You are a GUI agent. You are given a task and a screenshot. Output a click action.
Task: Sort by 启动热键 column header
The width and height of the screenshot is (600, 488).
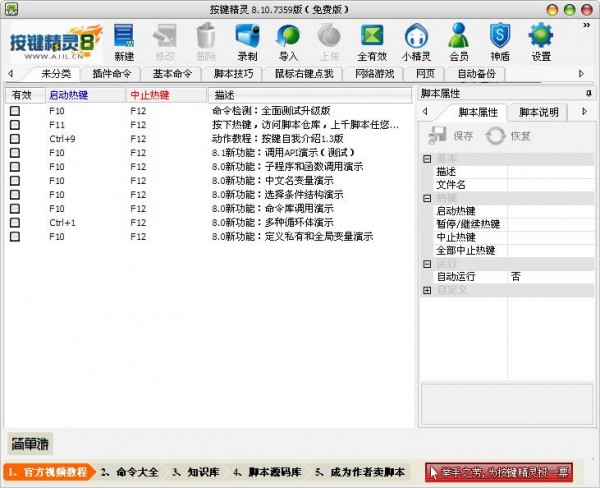(x=85, y=95)
